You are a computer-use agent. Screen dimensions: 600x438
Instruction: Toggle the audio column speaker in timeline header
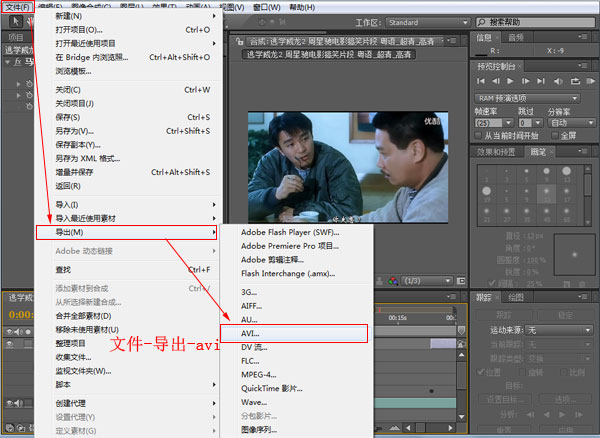18,332
